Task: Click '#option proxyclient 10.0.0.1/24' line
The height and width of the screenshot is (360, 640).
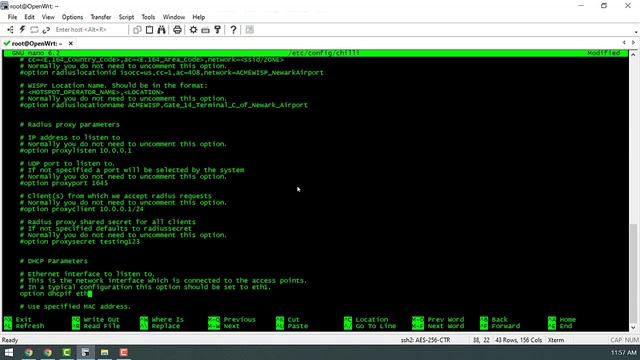Action: point(82,209)
